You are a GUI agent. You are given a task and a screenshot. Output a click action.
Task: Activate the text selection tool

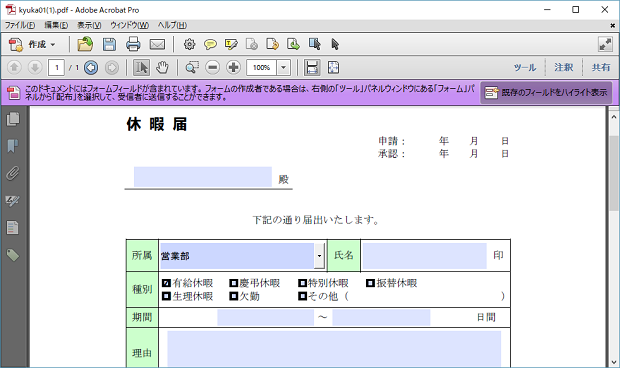(x=141, y=68)
